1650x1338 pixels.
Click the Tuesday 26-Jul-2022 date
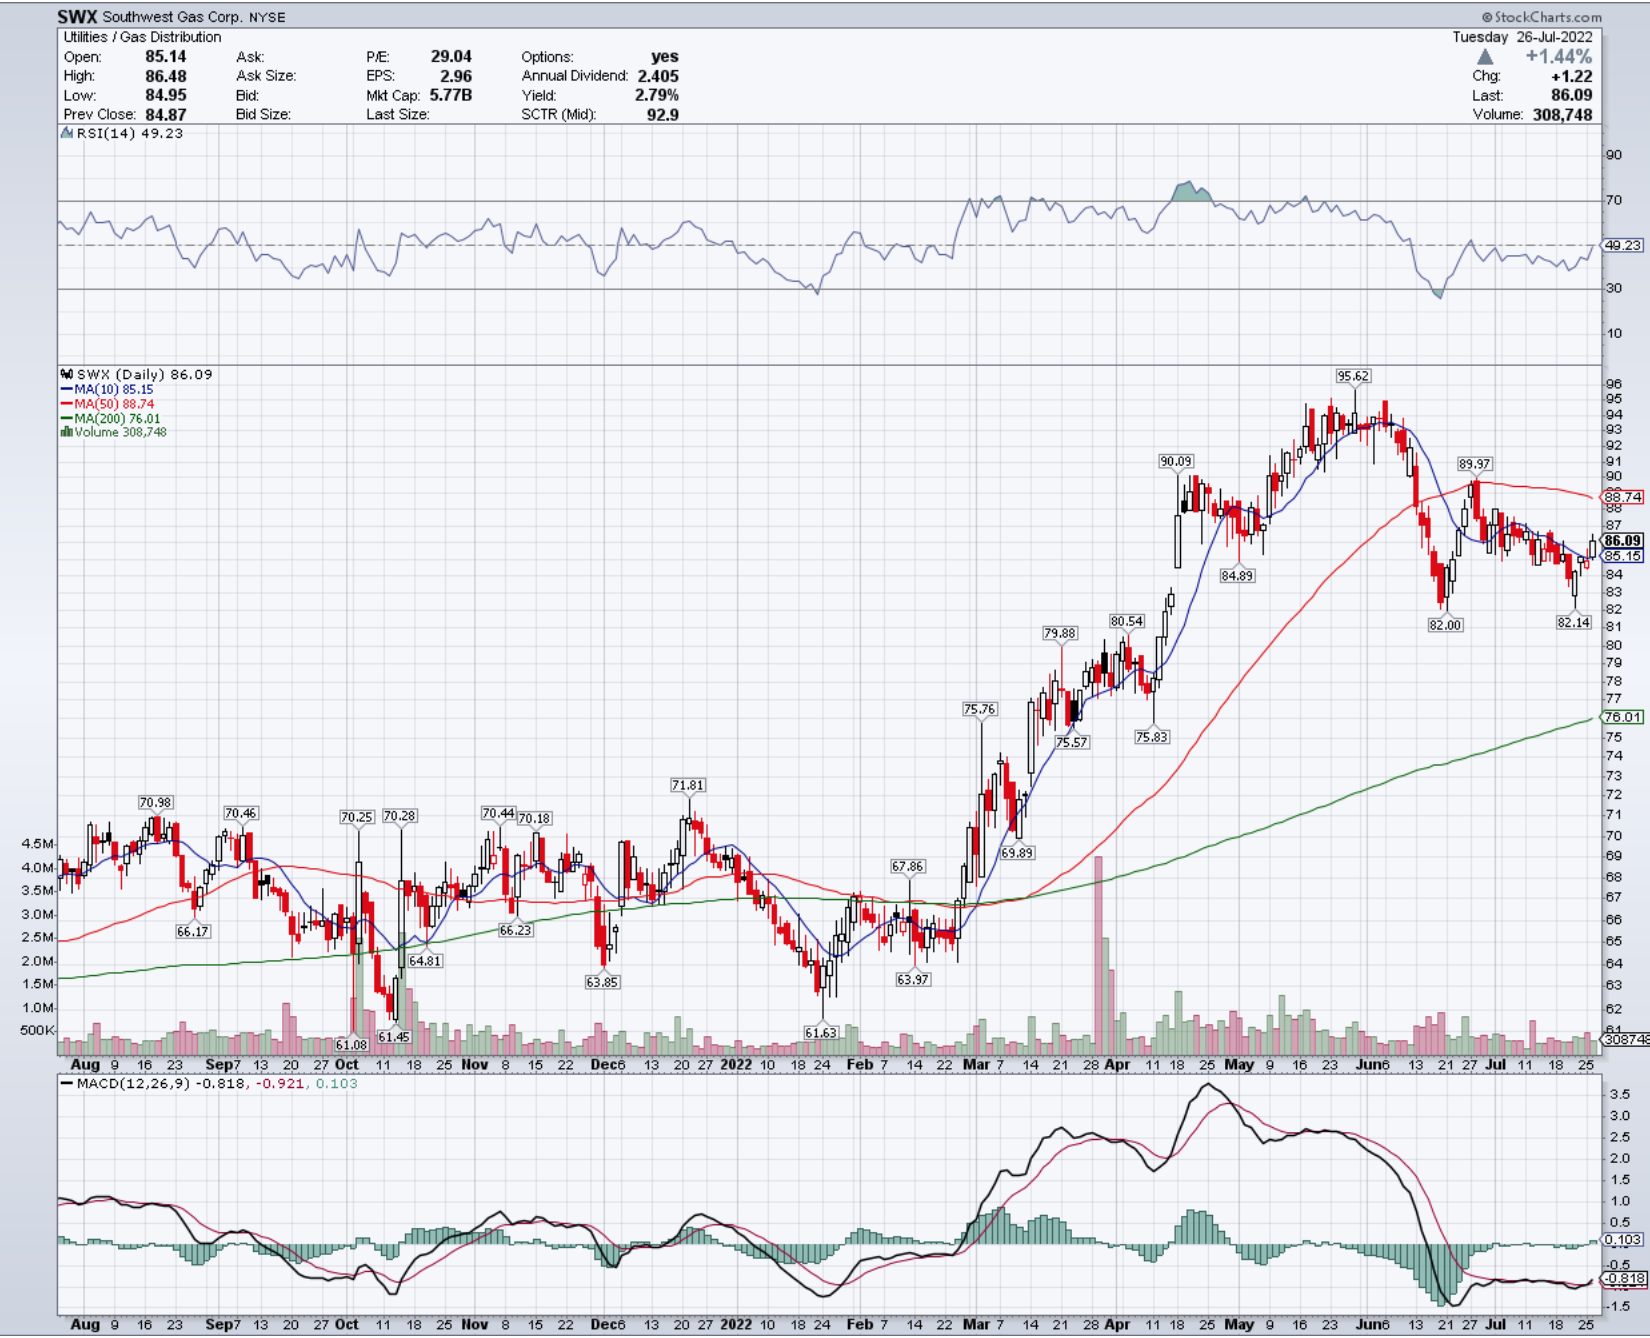click(x=1522, y=37)
